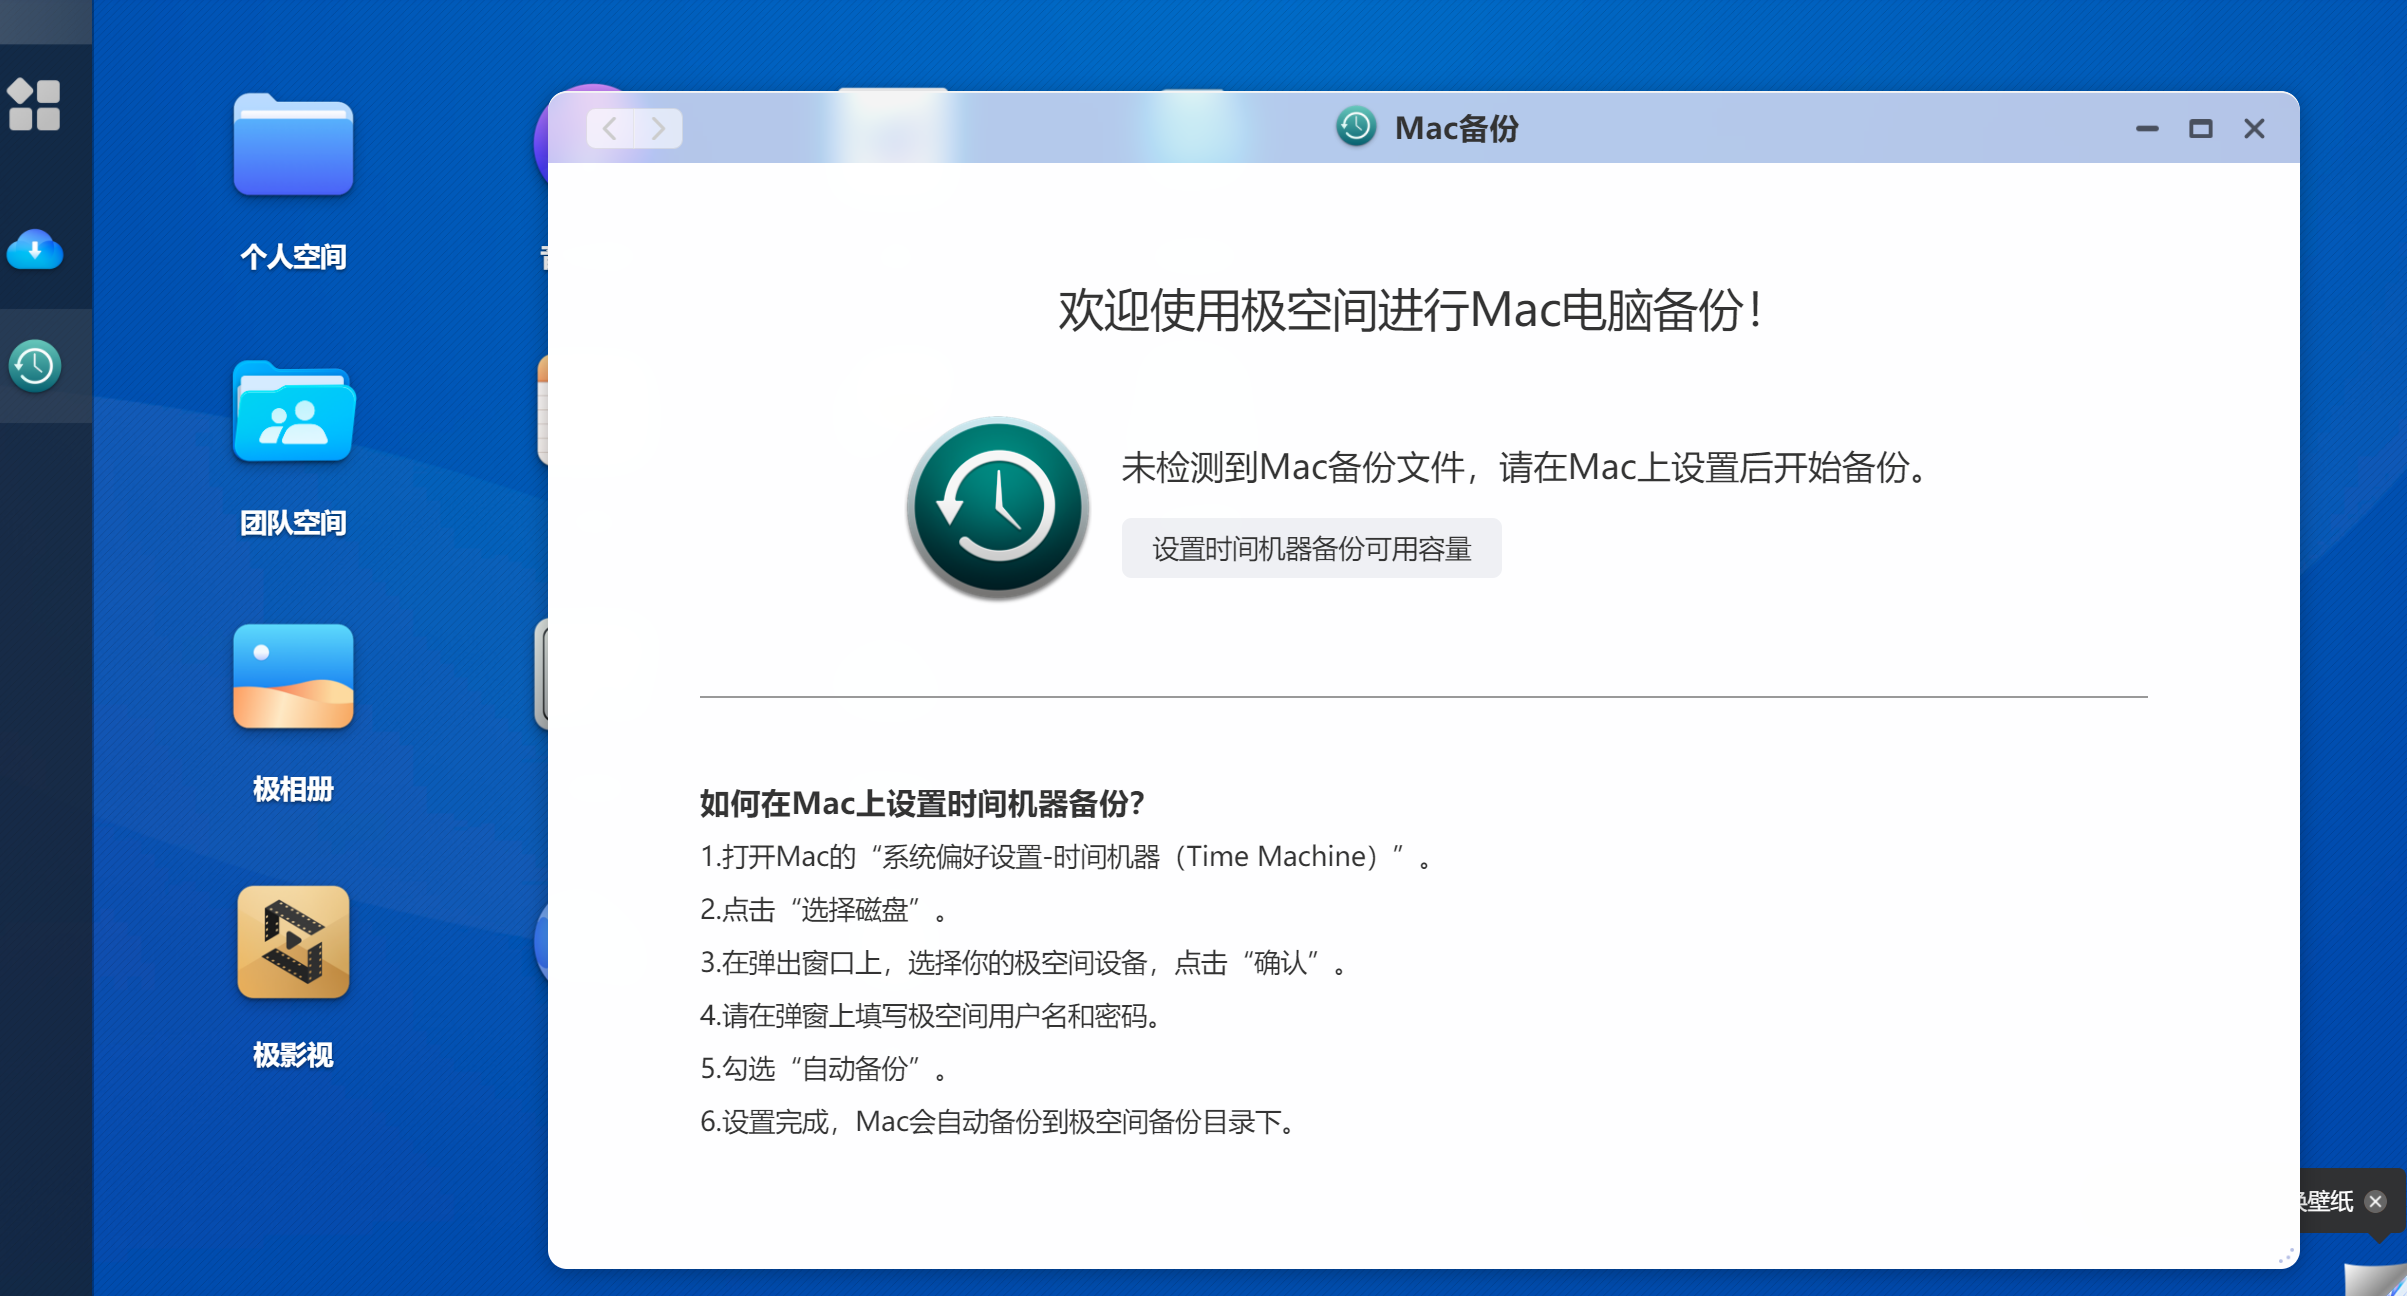Viewport: 2407px width, 1296px height.
Task: Click step 4 text about 用户名和密码
Action: tap(931, 1016)
